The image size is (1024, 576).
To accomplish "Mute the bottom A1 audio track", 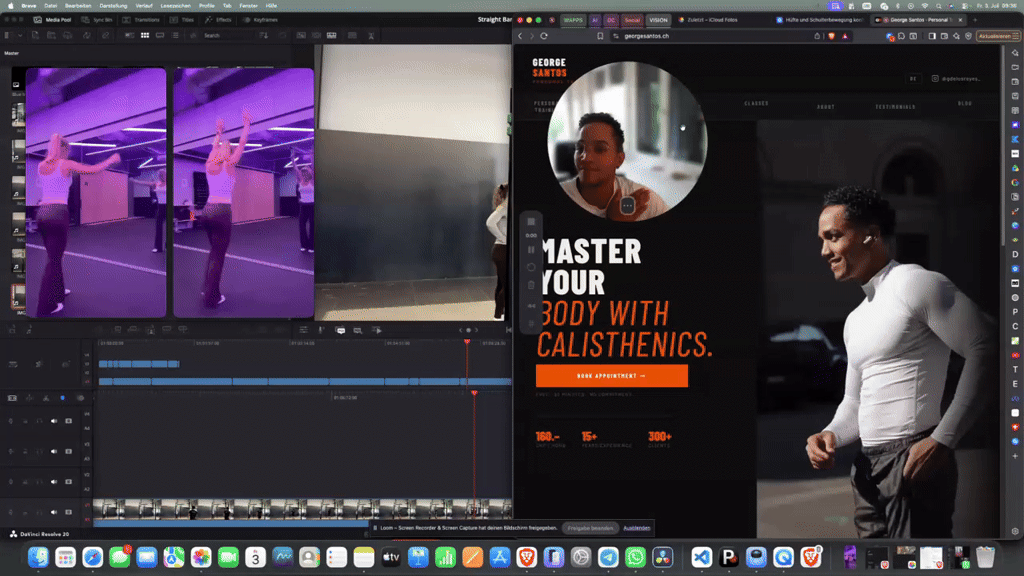I will tap(54, 512).
